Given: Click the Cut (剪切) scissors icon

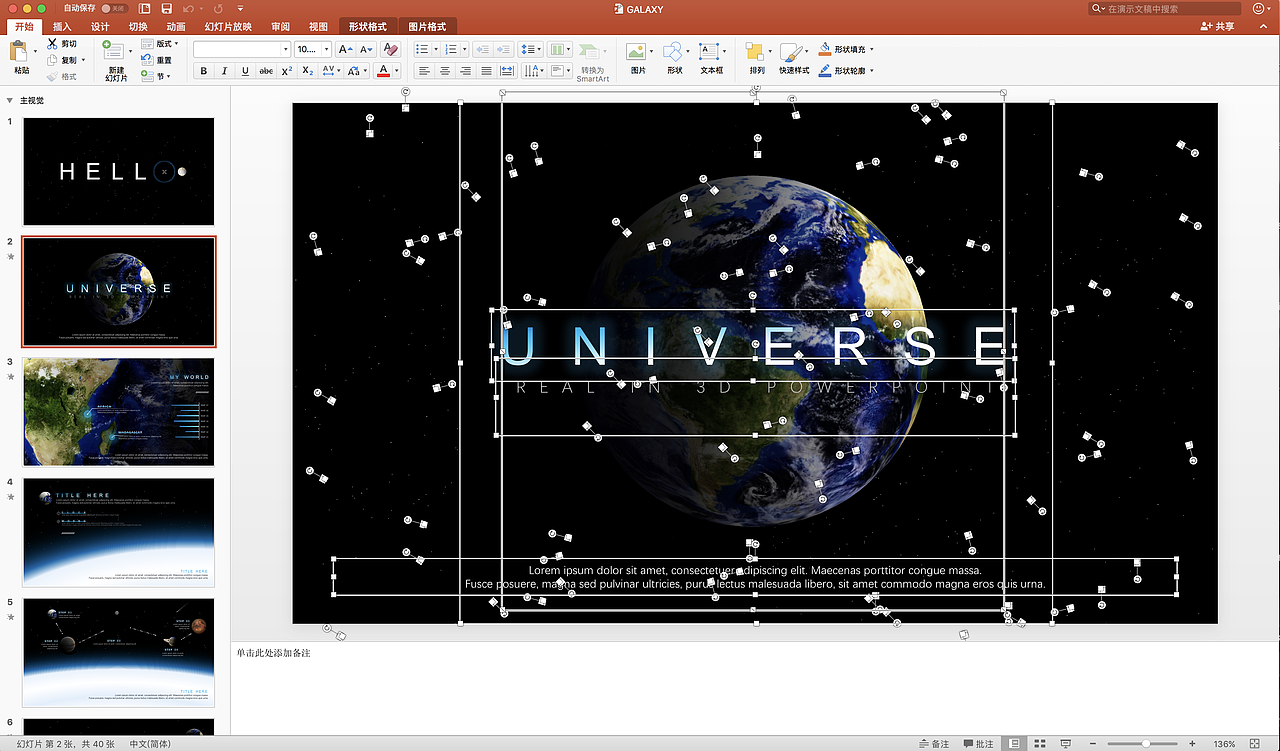Looking at the screenshot, I should tap(51, 45).
